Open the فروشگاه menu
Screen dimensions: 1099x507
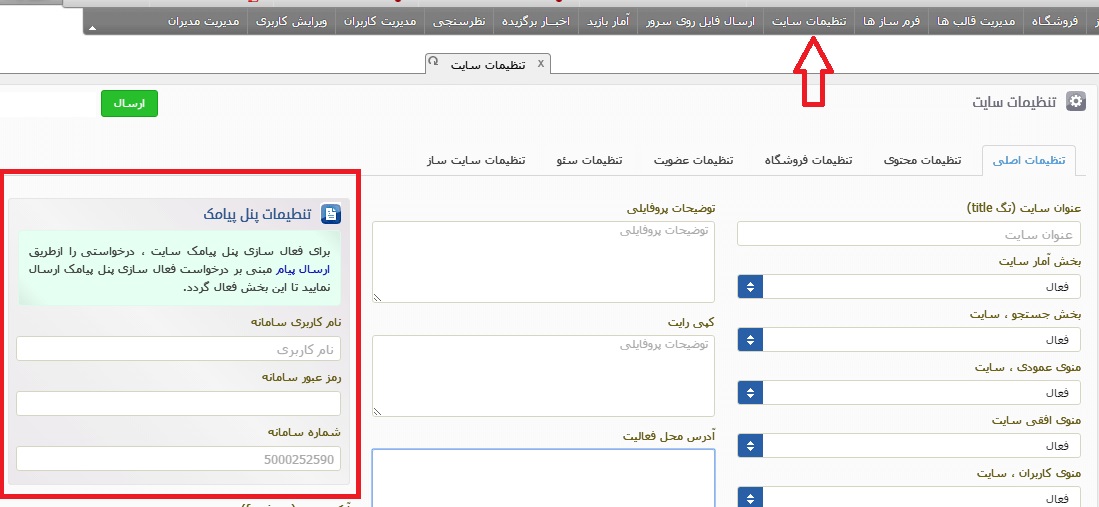(x=1054, y=22)
